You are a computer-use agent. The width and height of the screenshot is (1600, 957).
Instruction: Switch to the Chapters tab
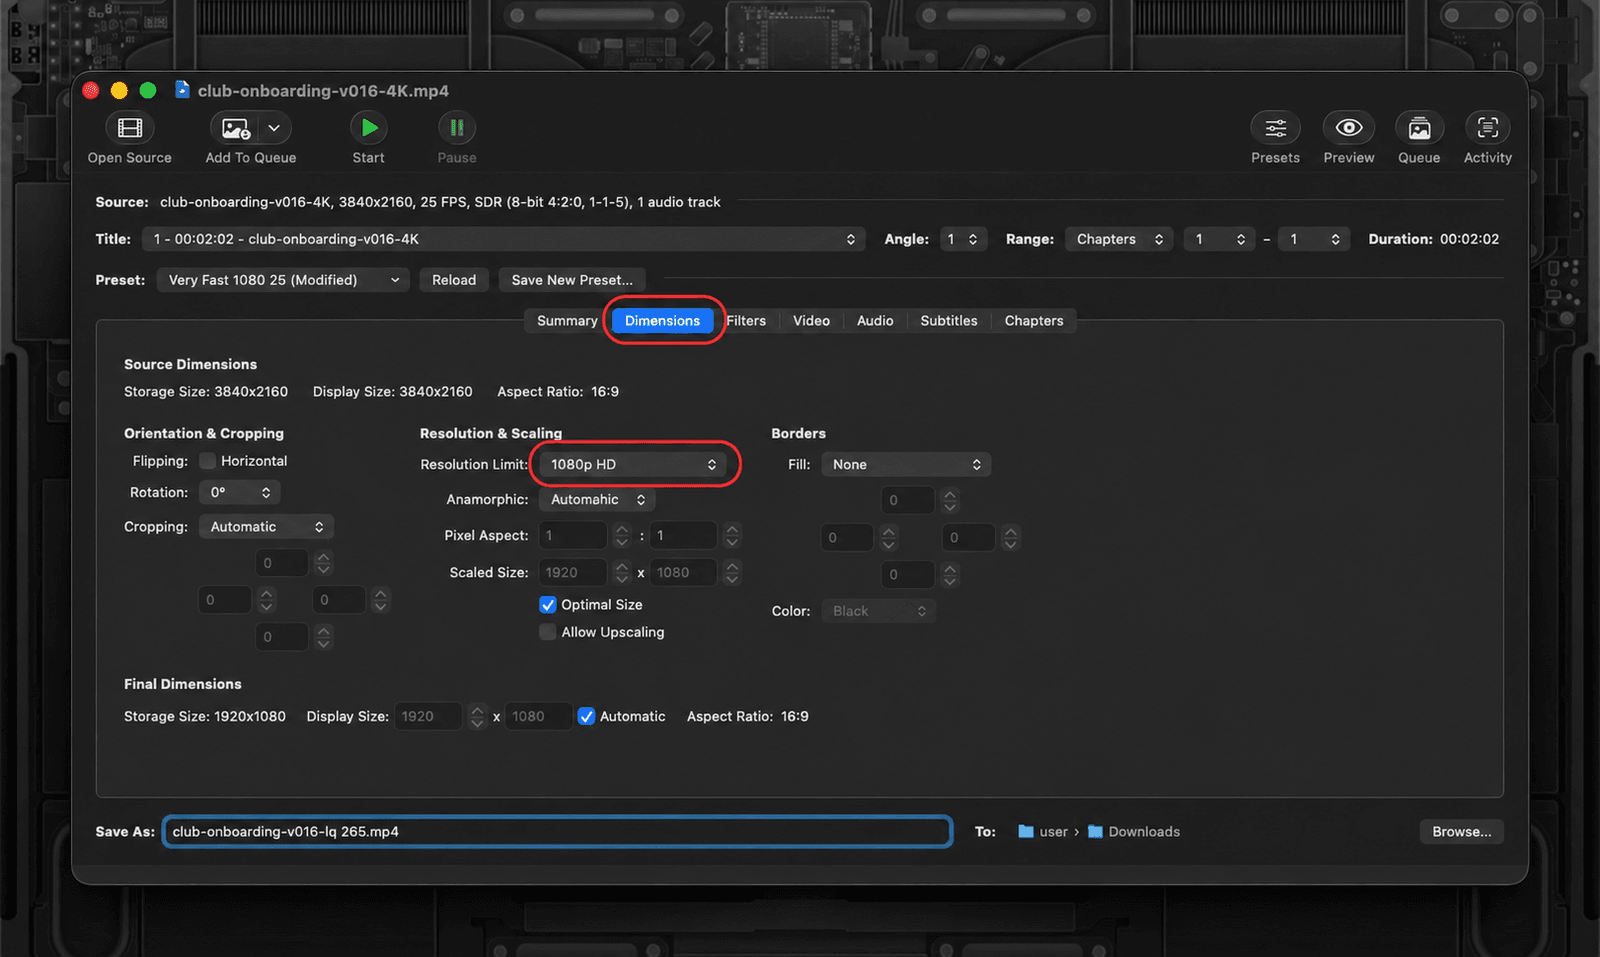[x=1034, y=321]
